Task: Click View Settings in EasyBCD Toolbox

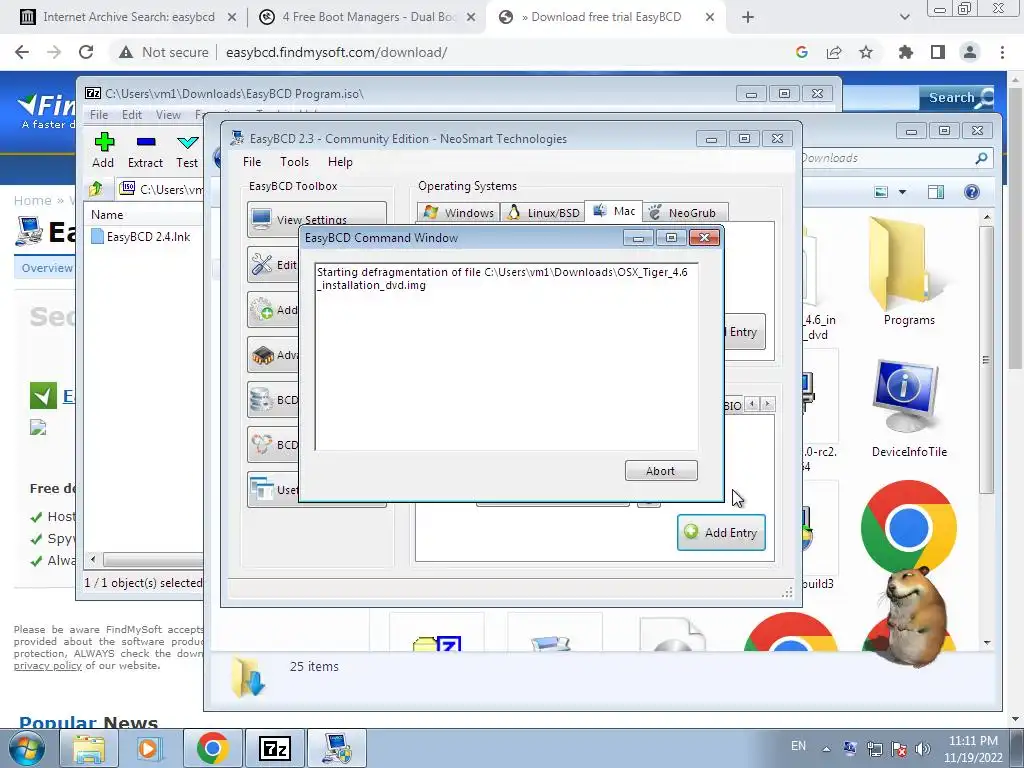Action: pos(317,219)
